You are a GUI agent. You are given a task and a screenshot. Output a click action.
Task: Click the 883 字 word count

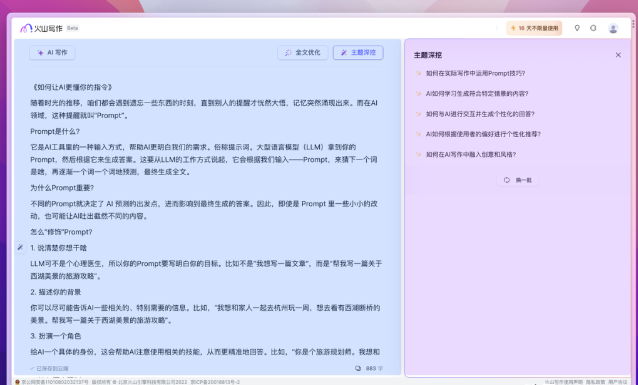[x=374, y=368]
